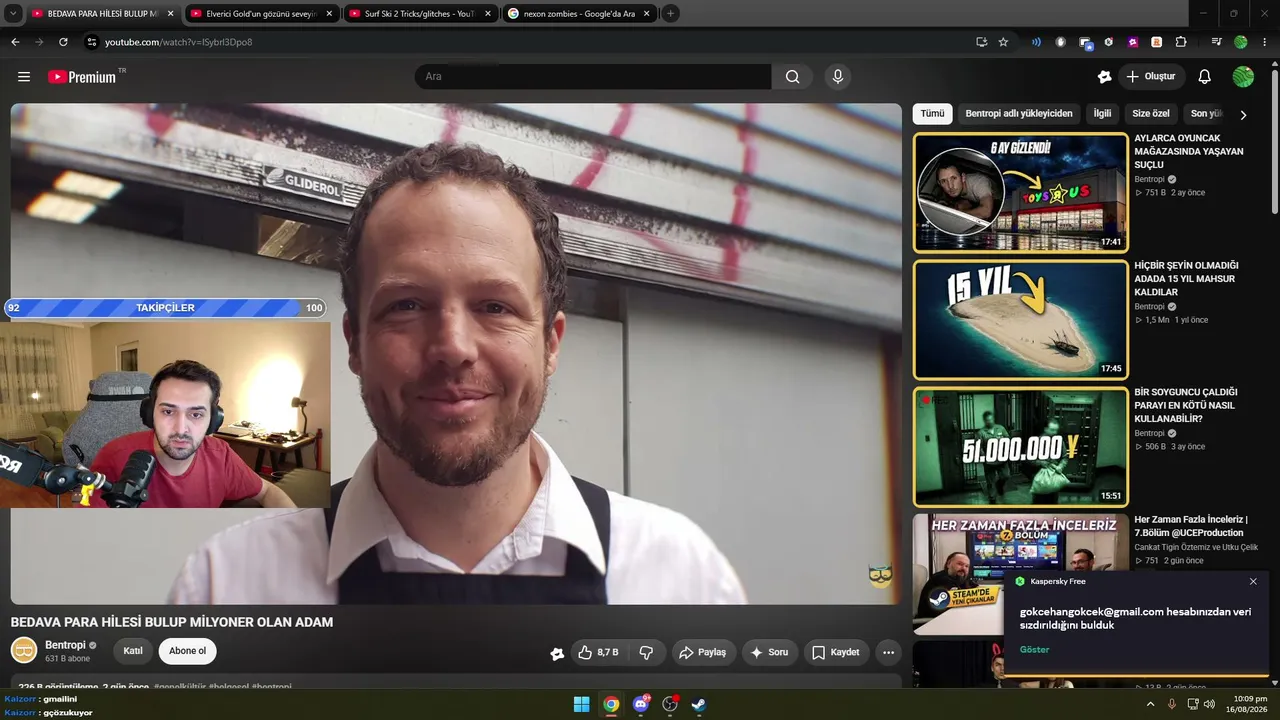Open the YouTube account avatar menu
Viewport: 1280px width, 720px height.
[1243, 77]
